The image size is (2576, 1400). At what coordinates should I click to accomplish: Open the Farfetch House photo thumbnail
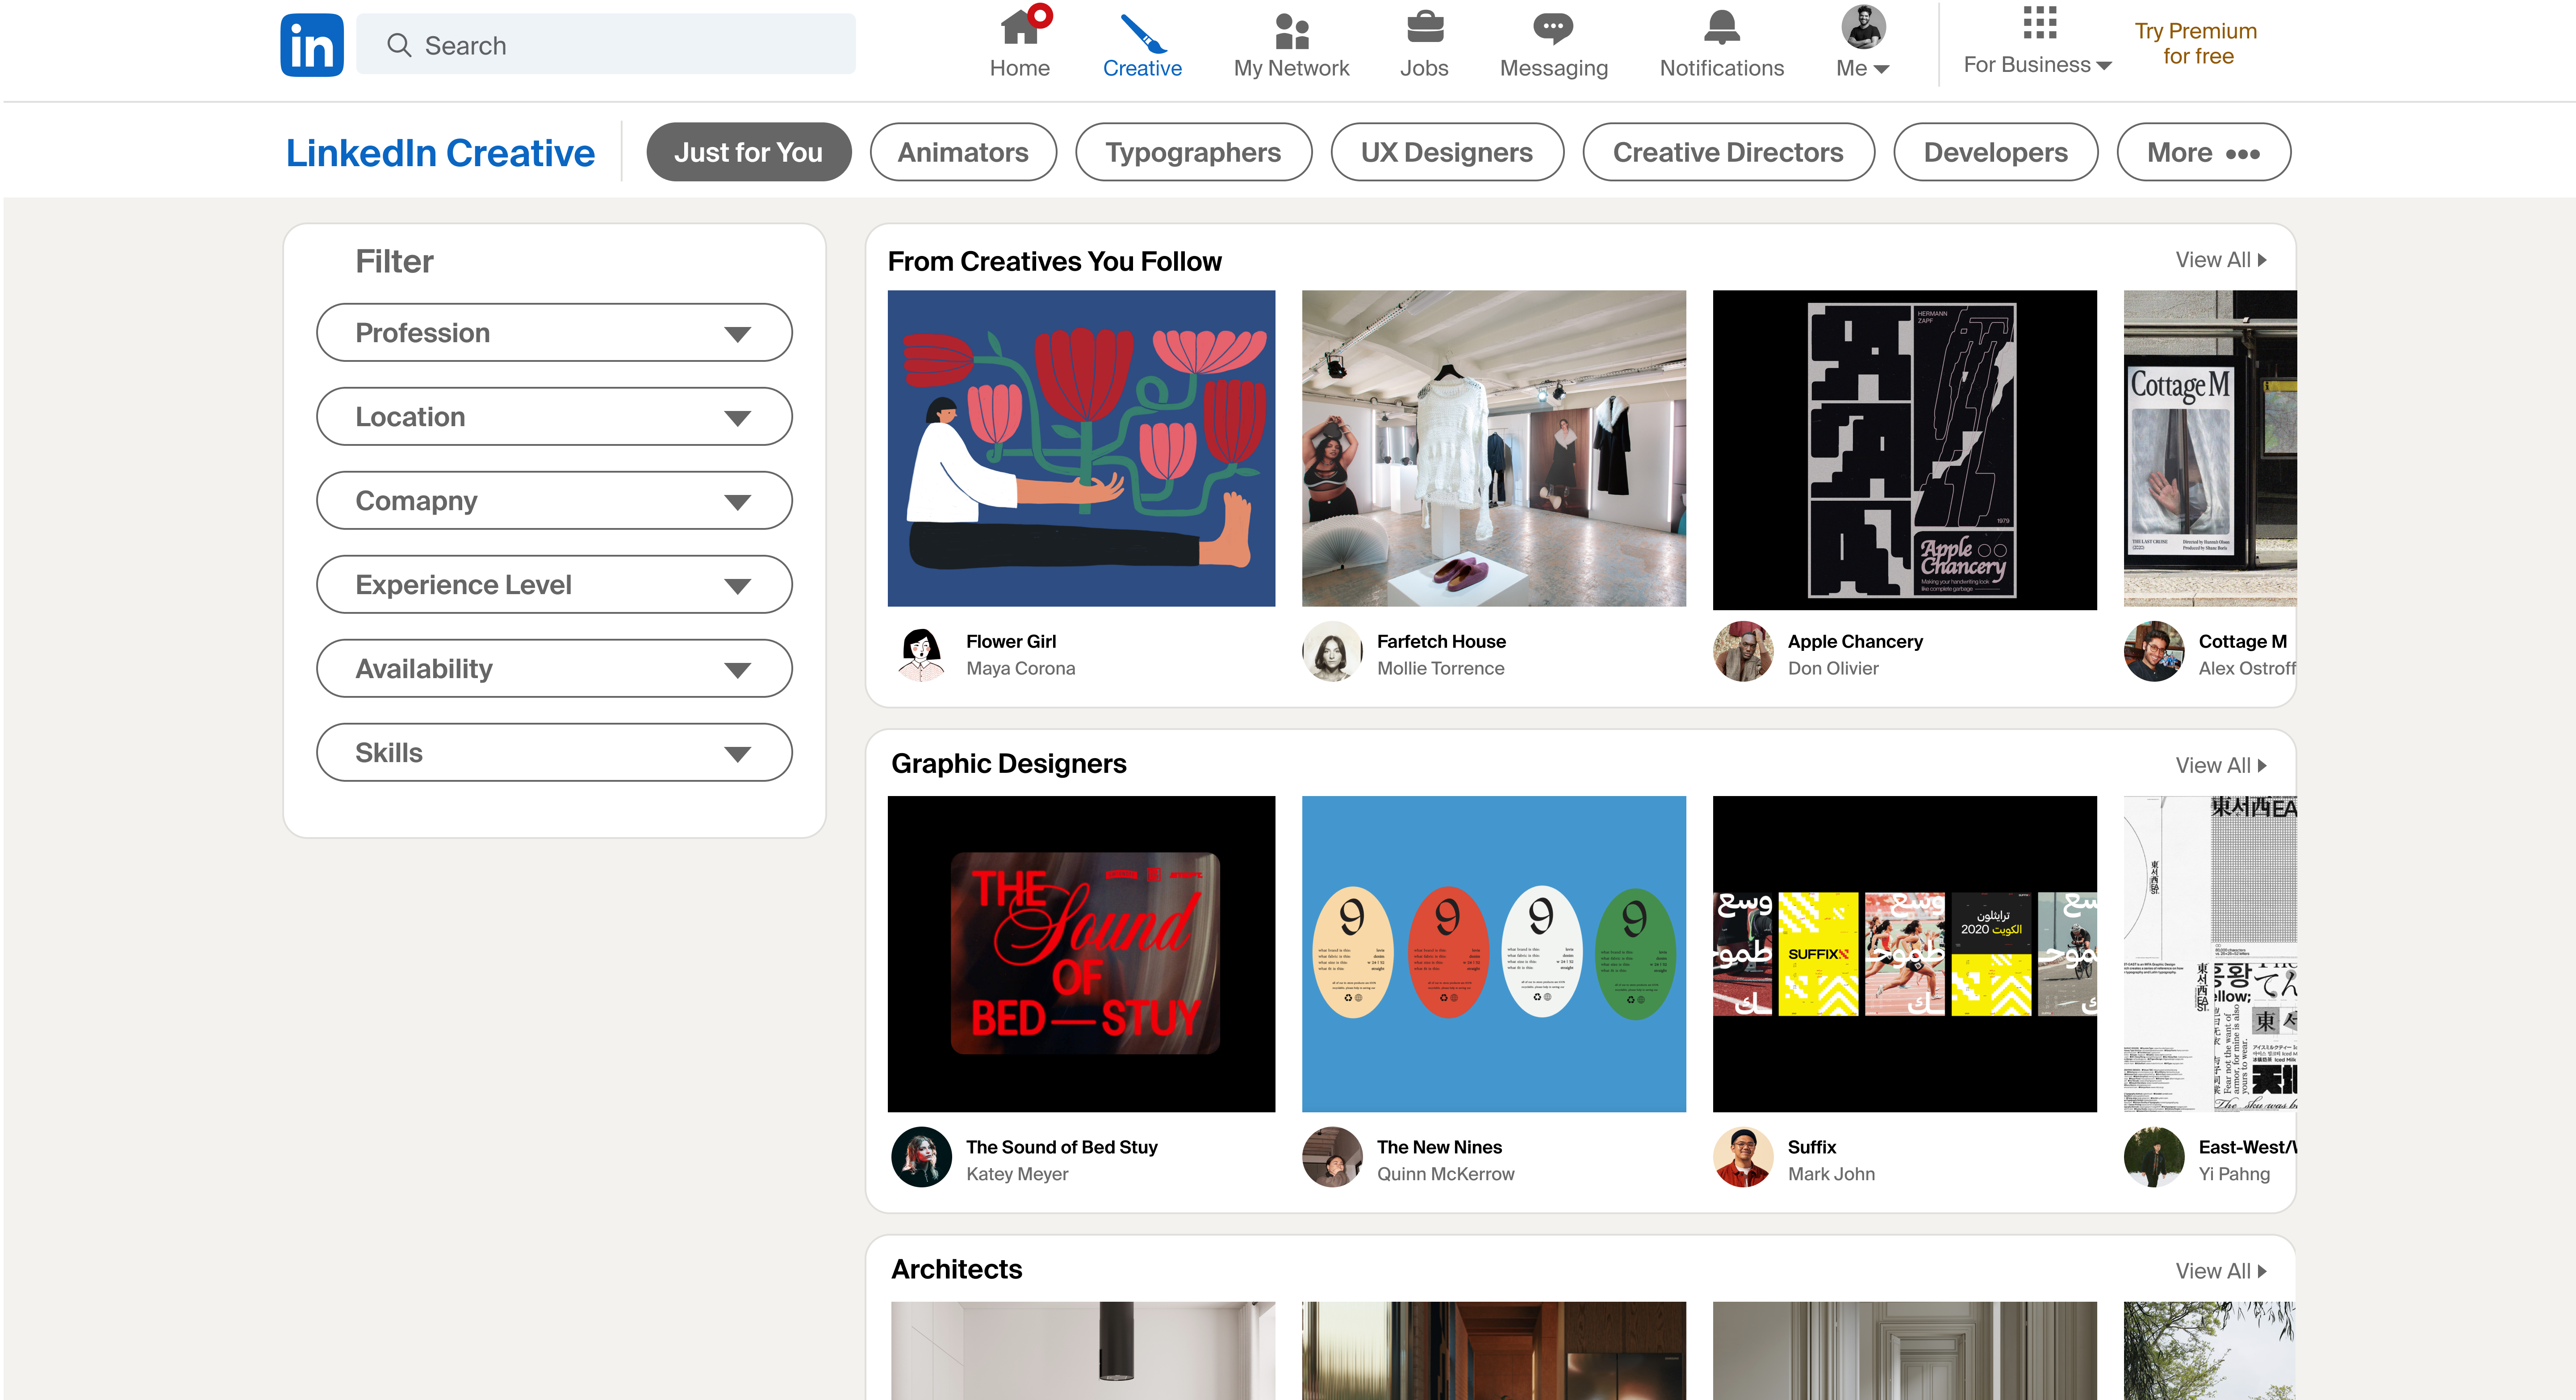[x=1493, y=449]
